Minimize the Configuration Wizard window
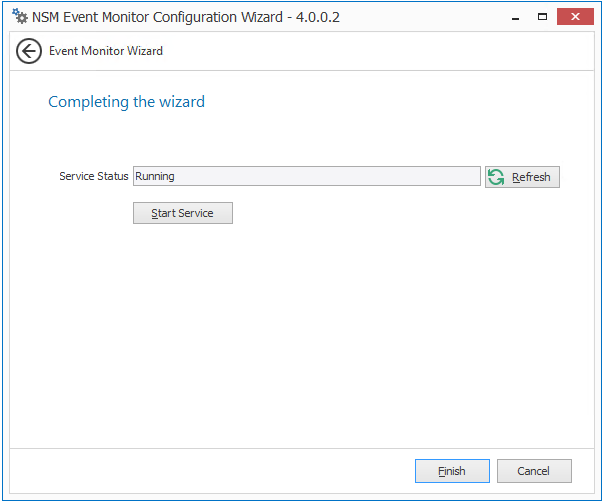This screenshot has width=604, height=504. 515,17
